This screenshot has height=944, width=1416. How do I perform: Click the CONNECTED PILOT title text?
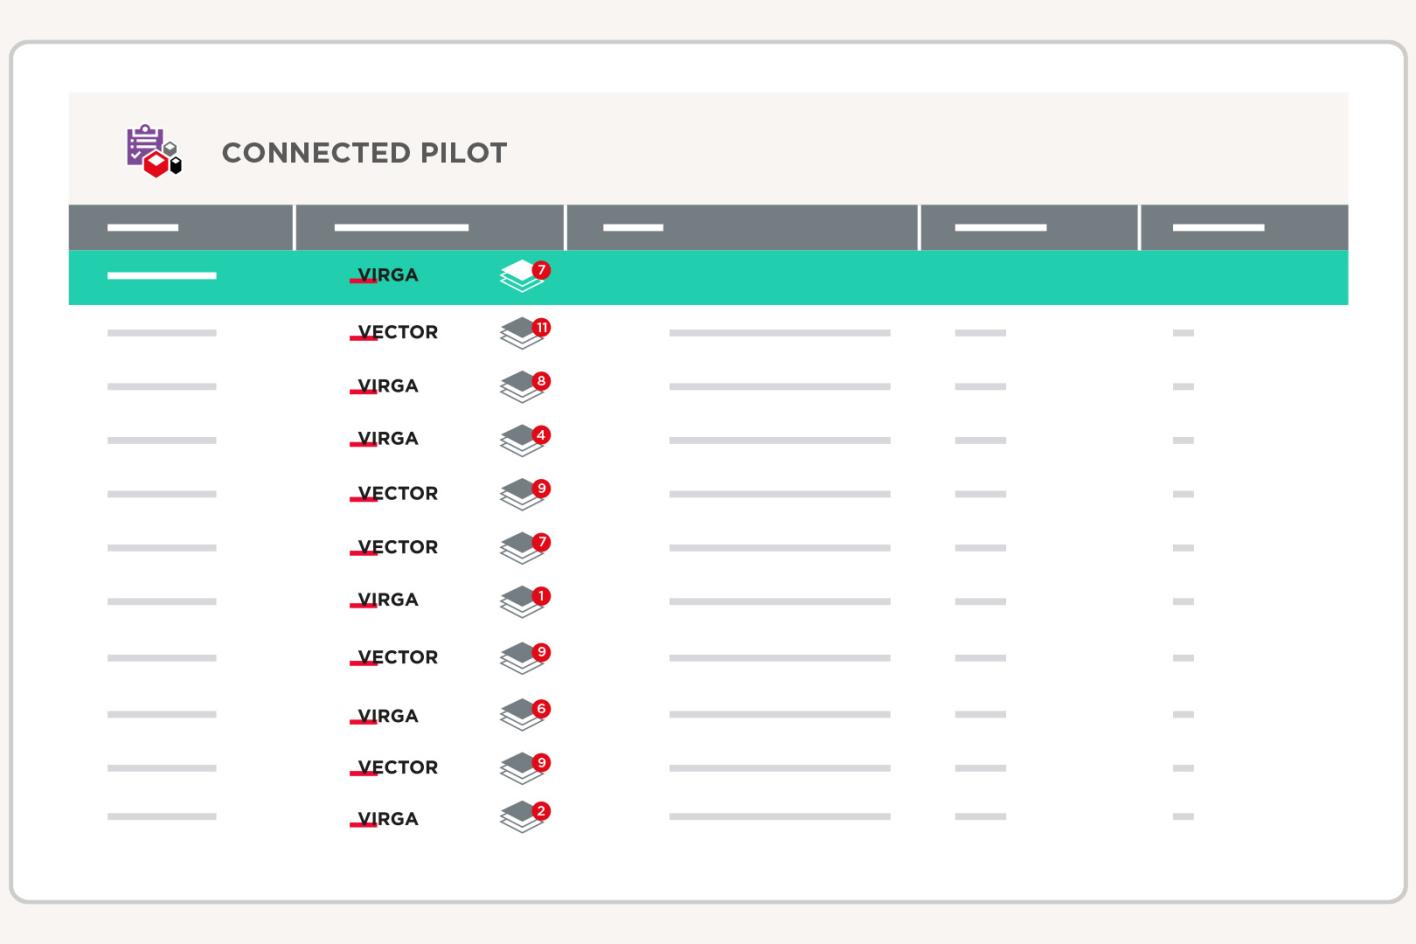364,153
